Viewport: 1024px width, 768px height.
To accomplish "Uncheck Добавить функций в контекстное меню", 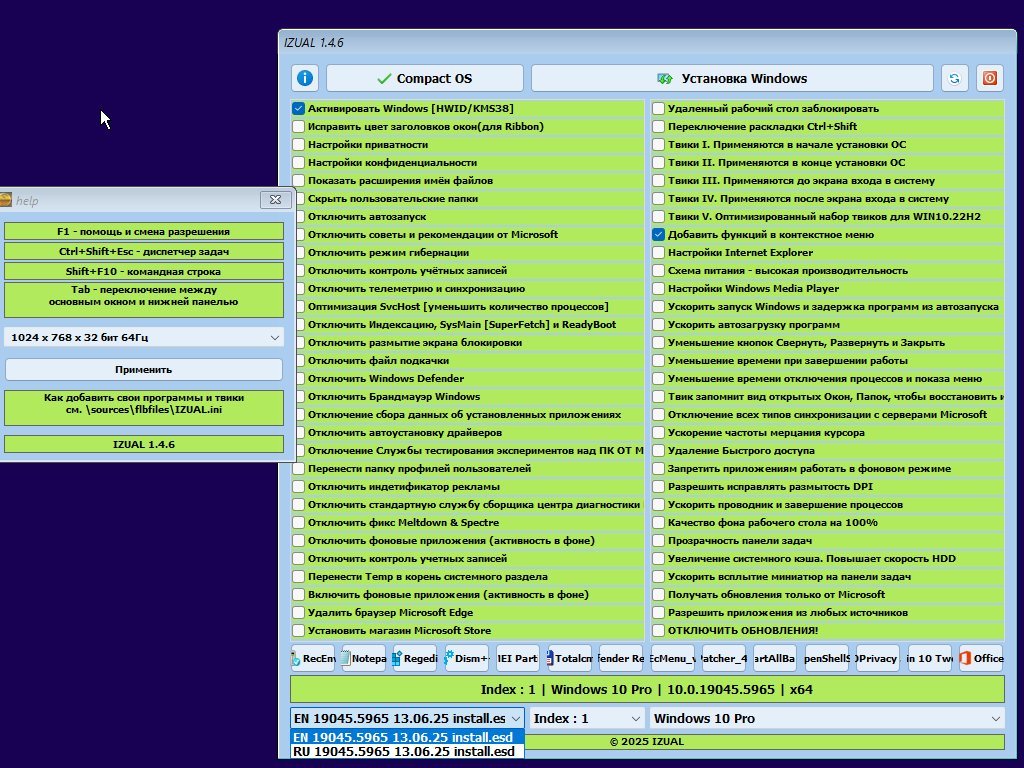I will click(658, 234).
